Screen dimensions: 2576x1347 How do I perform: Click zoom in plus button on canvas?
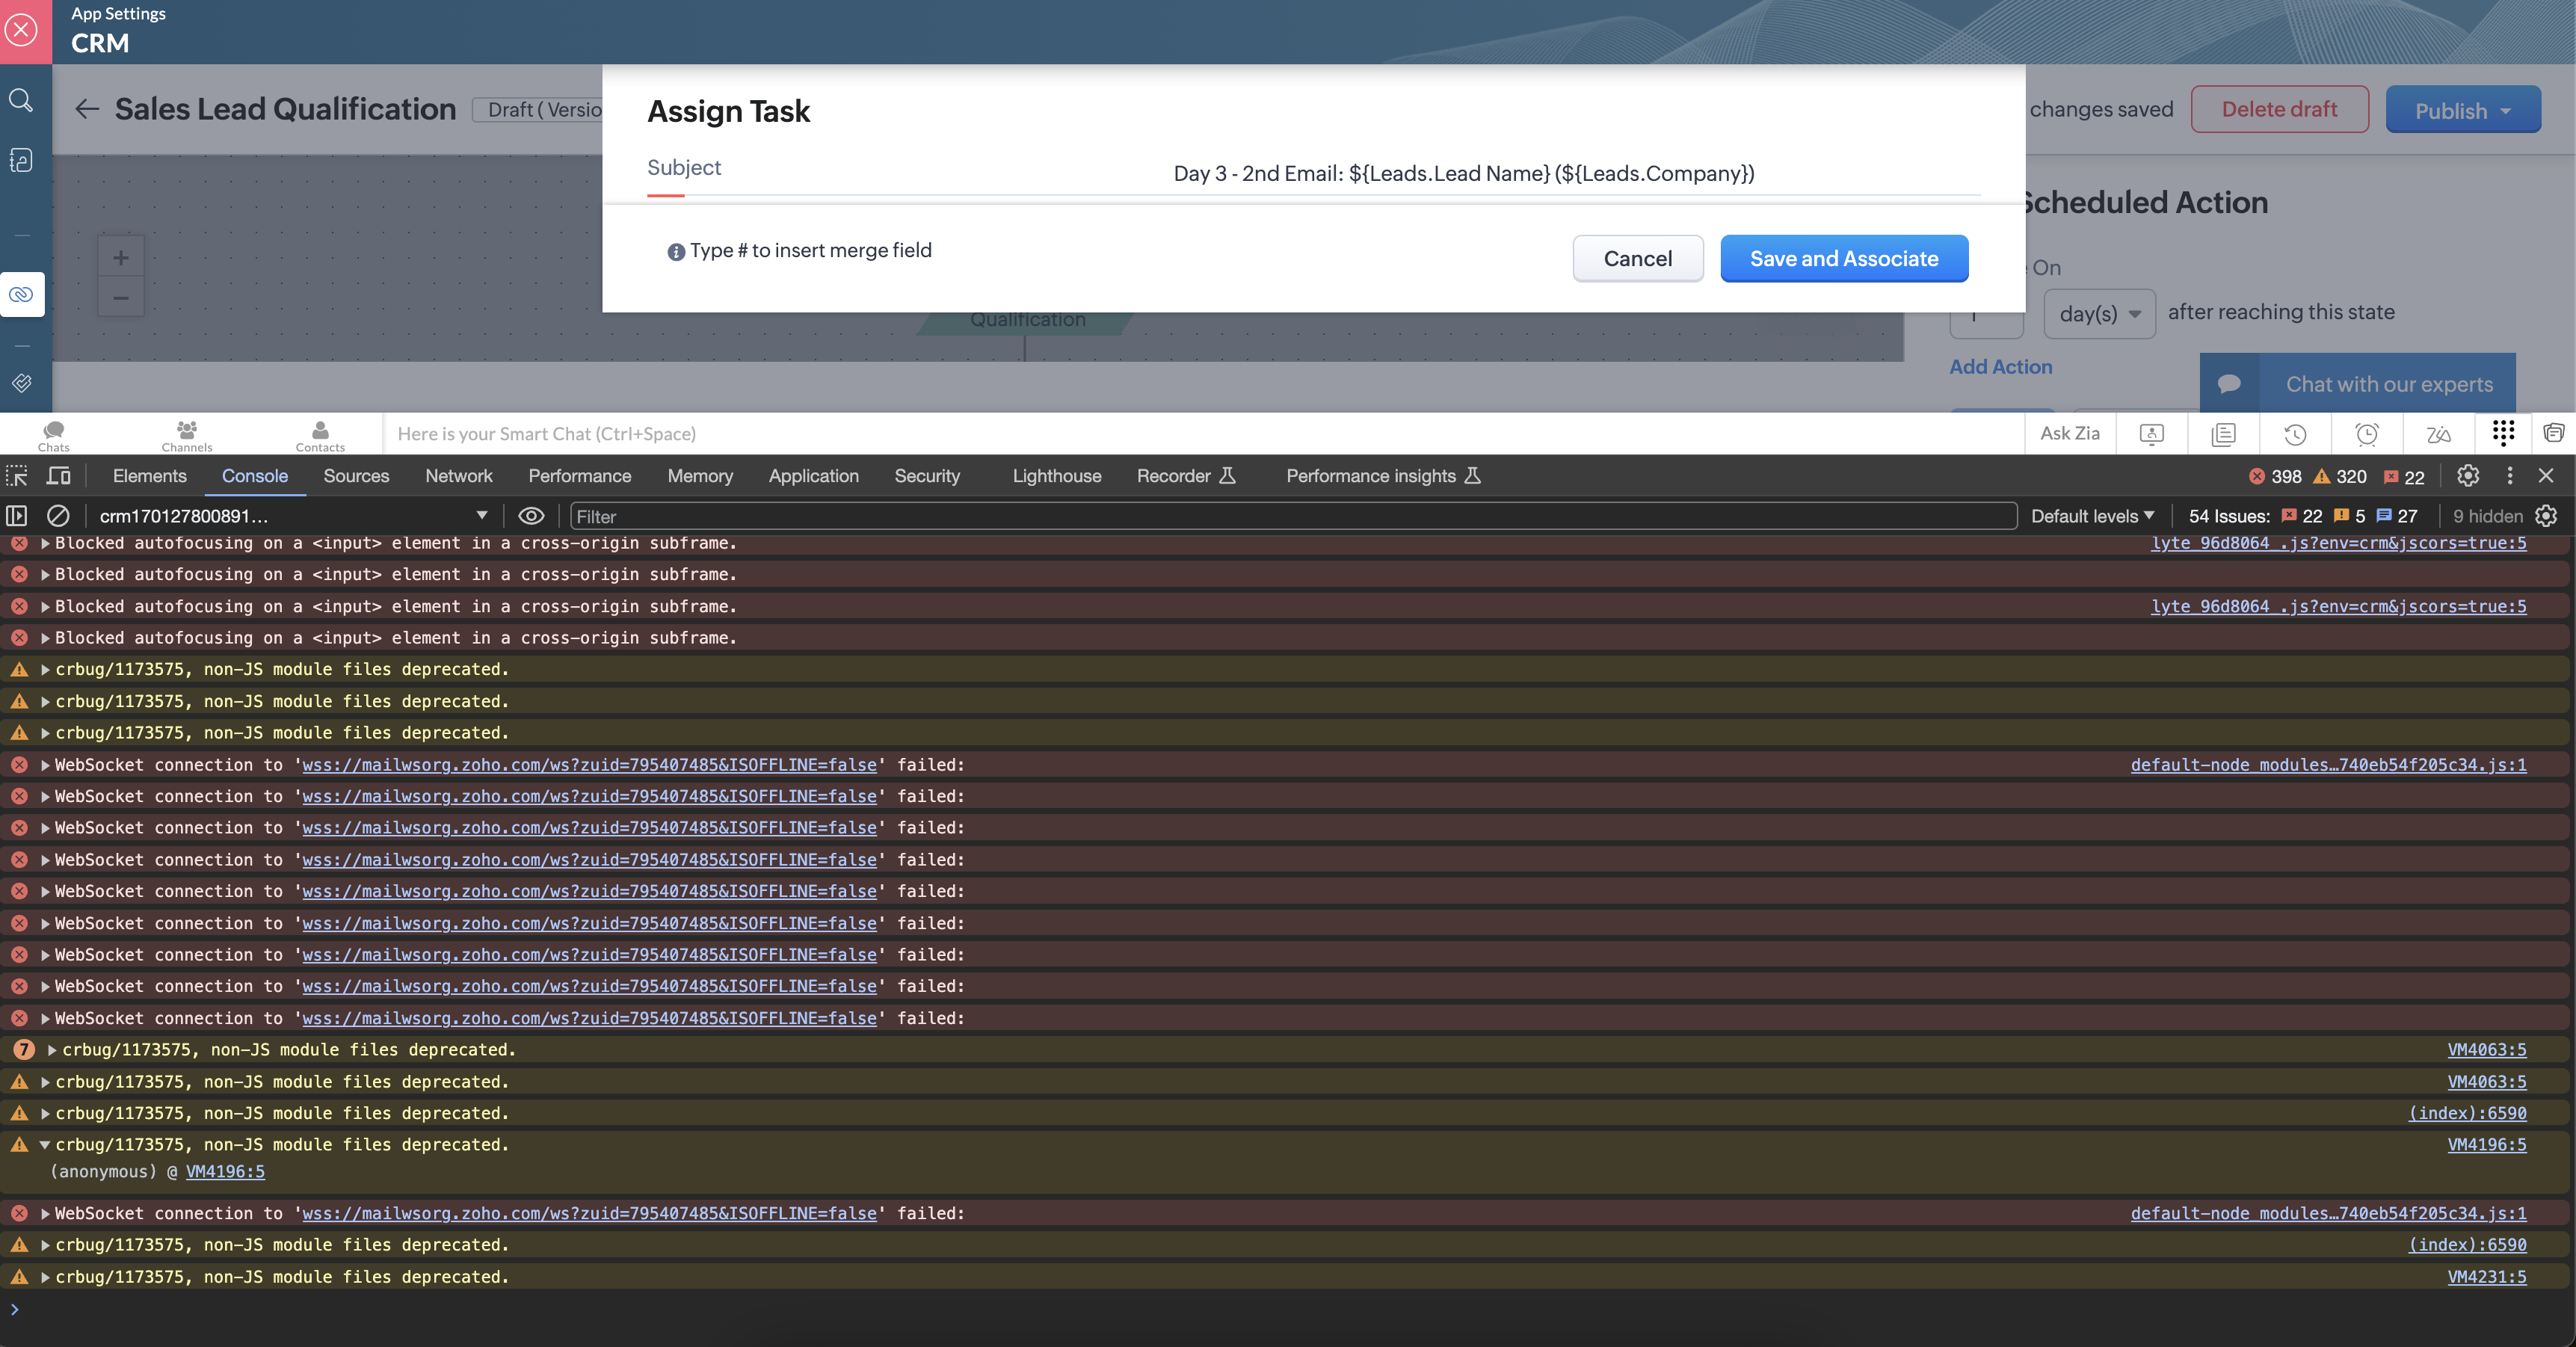120,258
